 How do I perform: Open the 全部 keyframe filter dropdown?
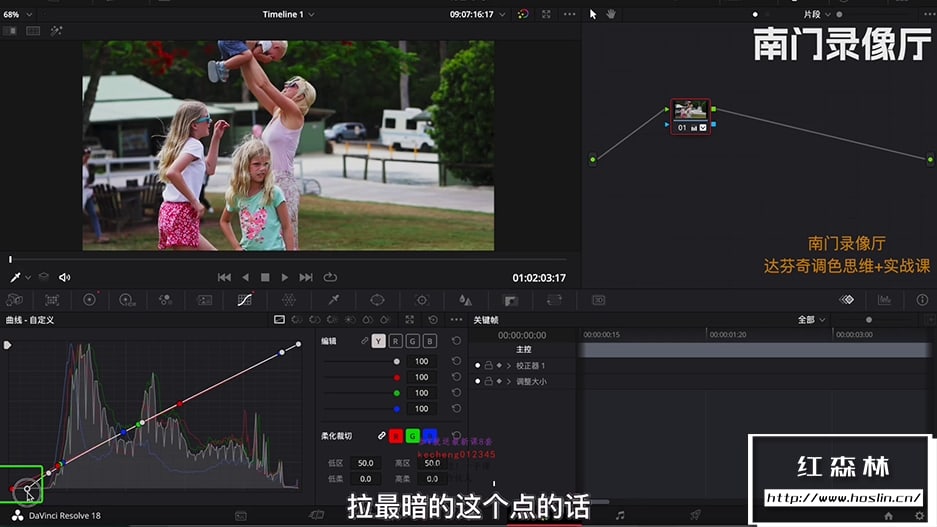tap(811, 320)
